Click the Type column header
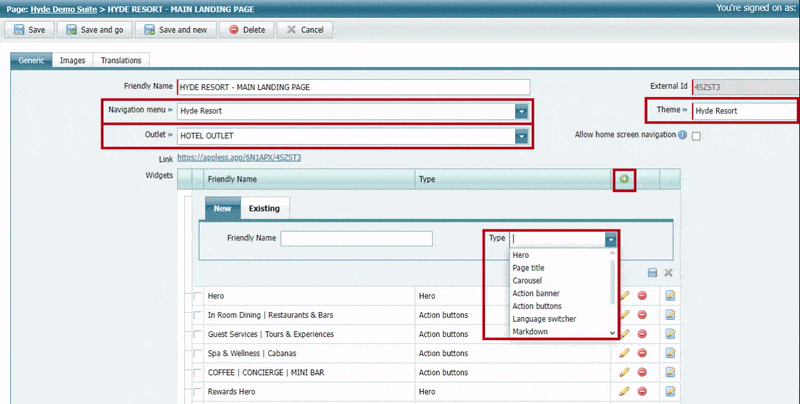800x404 pixels. [x=513, y=179]
